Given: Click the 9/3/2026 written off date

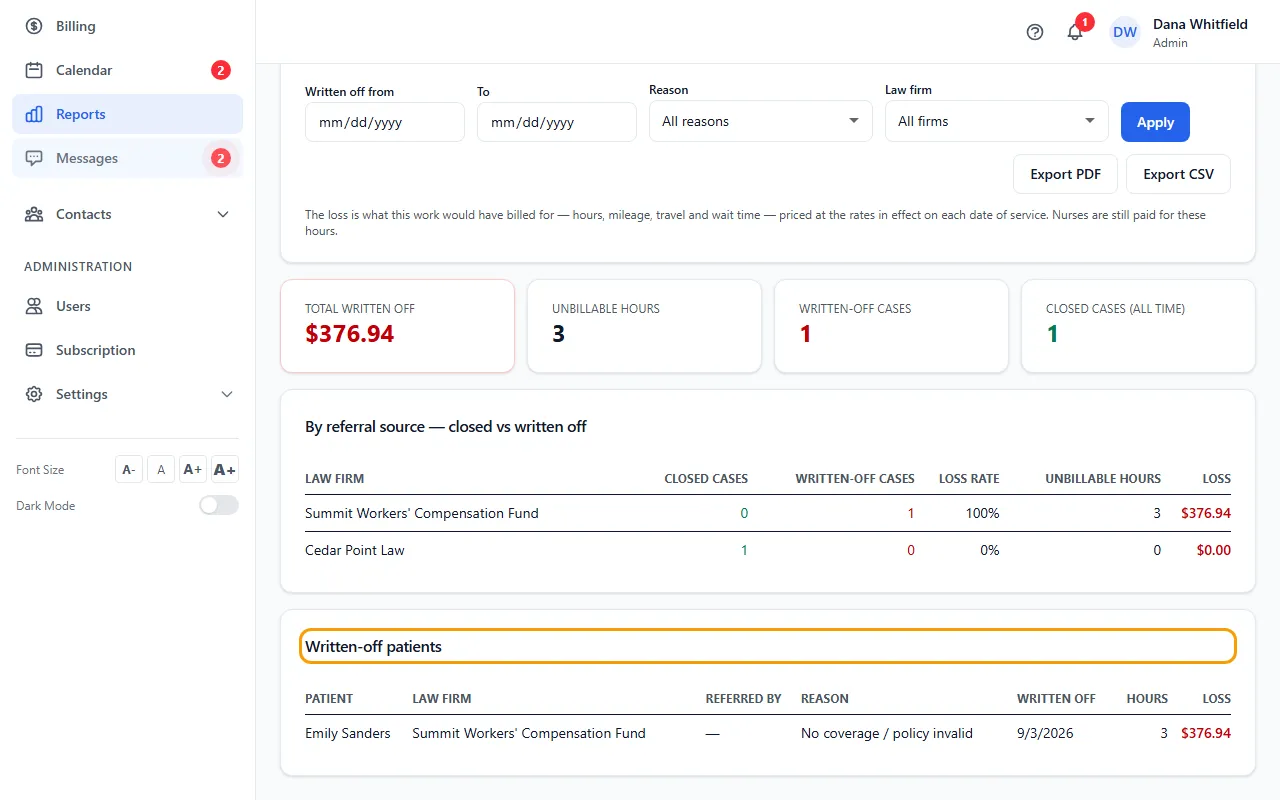Looking at the screenshot, I should [x=1045, y=733].
